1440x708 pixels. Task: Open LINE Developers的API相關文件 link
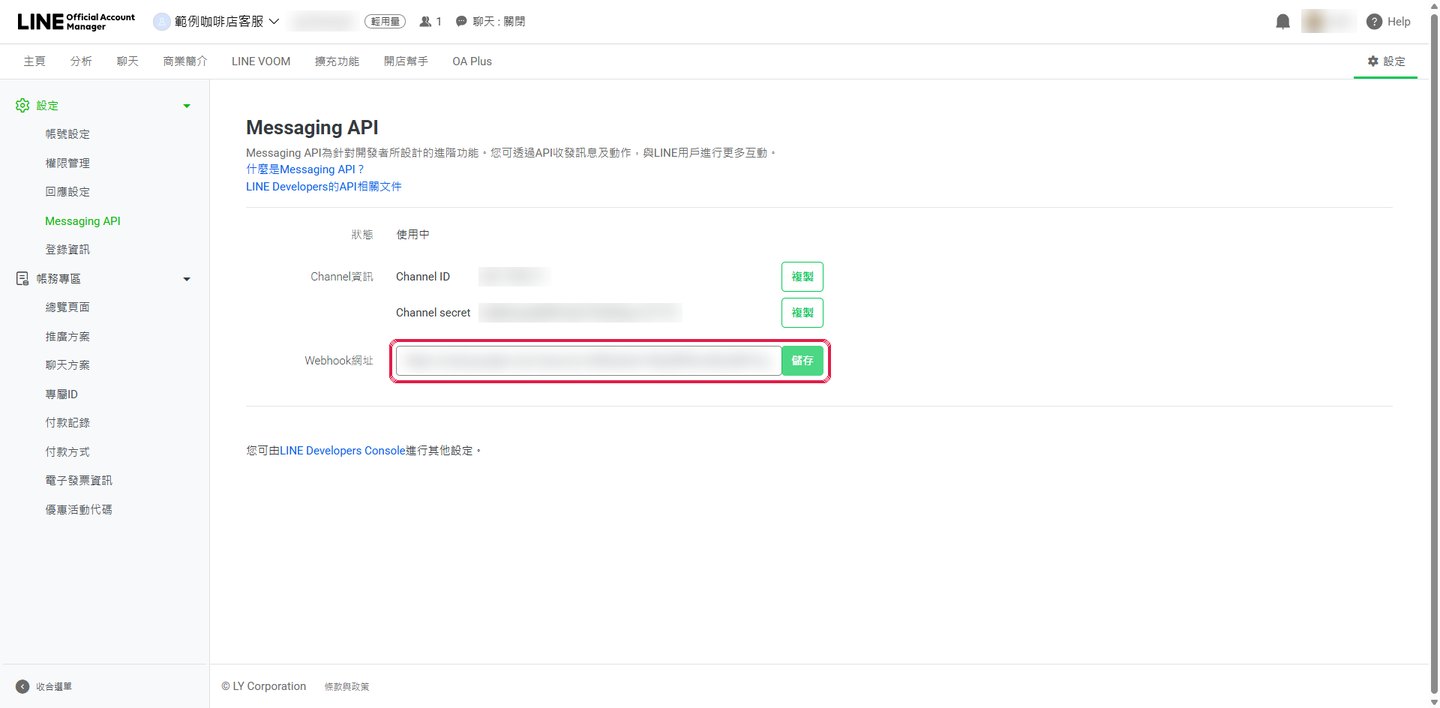pos(324,187)
